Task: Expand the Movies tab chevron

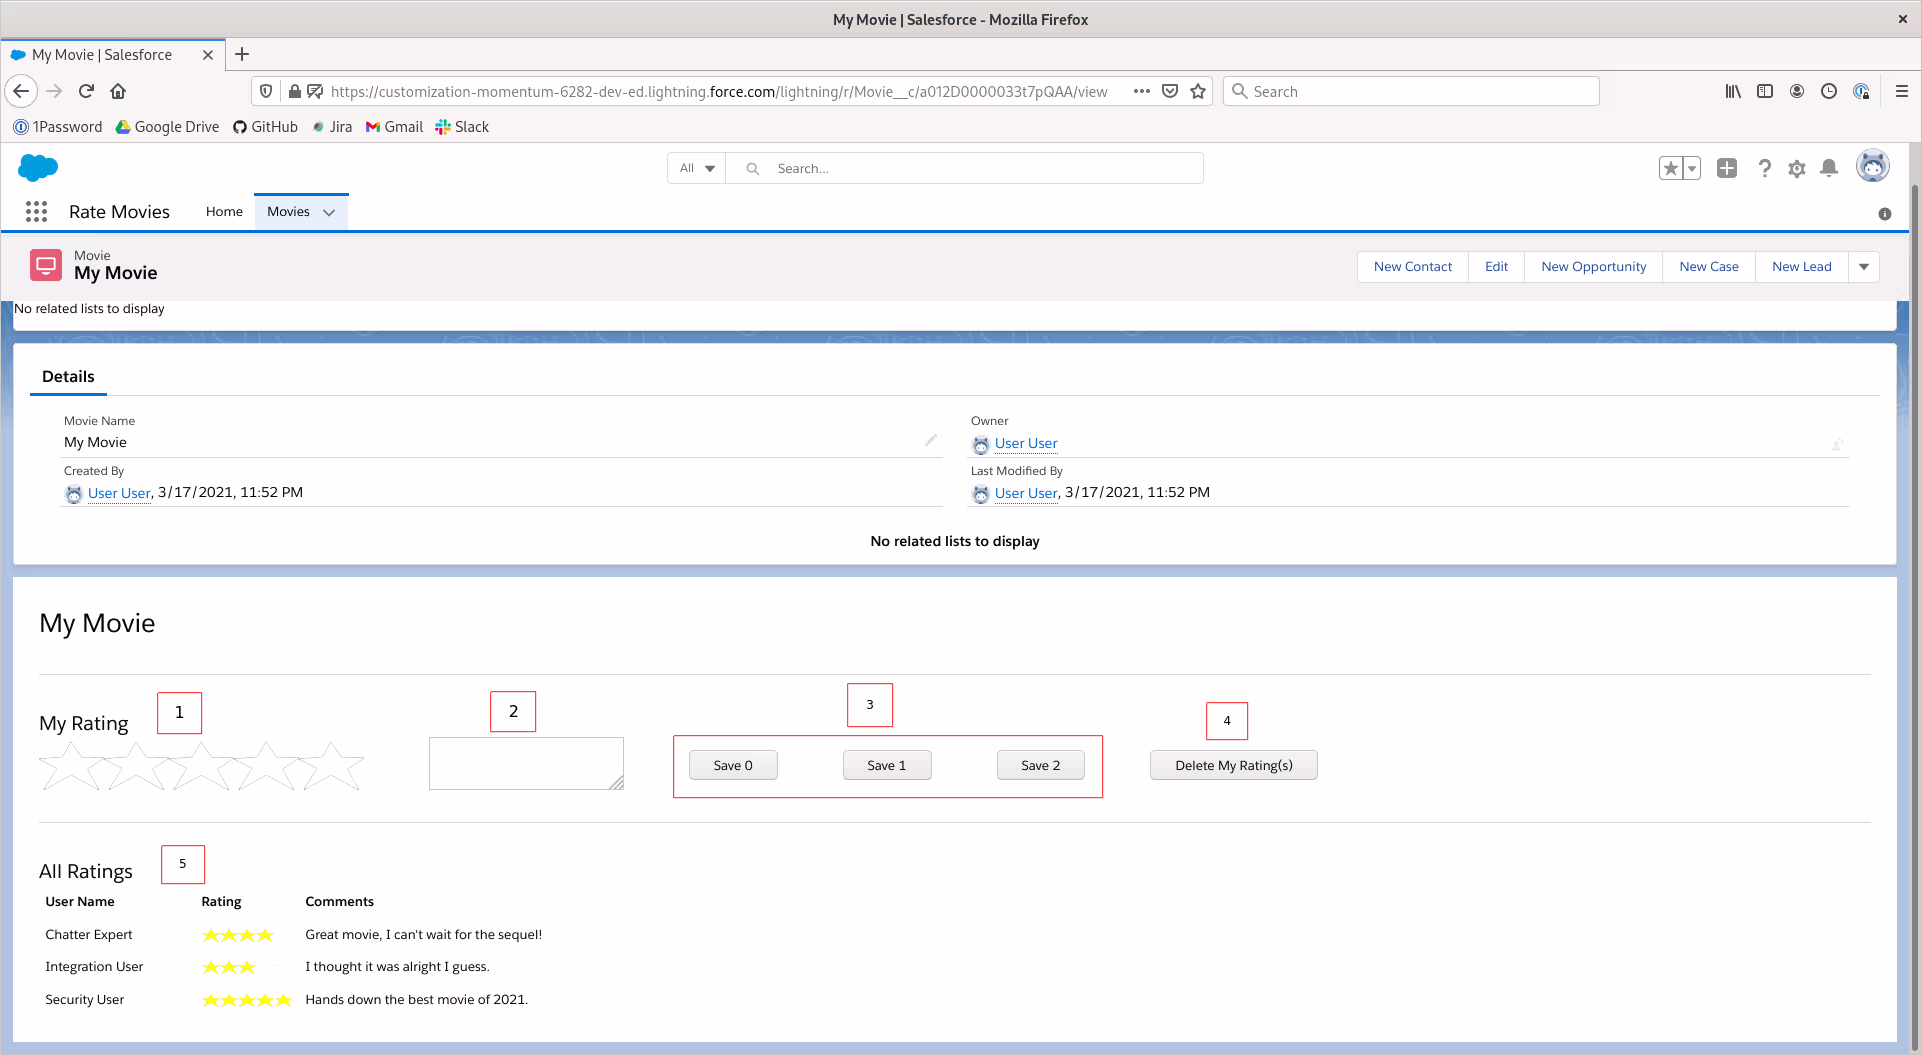Action: pyautogui.click(x=329, y=212)
